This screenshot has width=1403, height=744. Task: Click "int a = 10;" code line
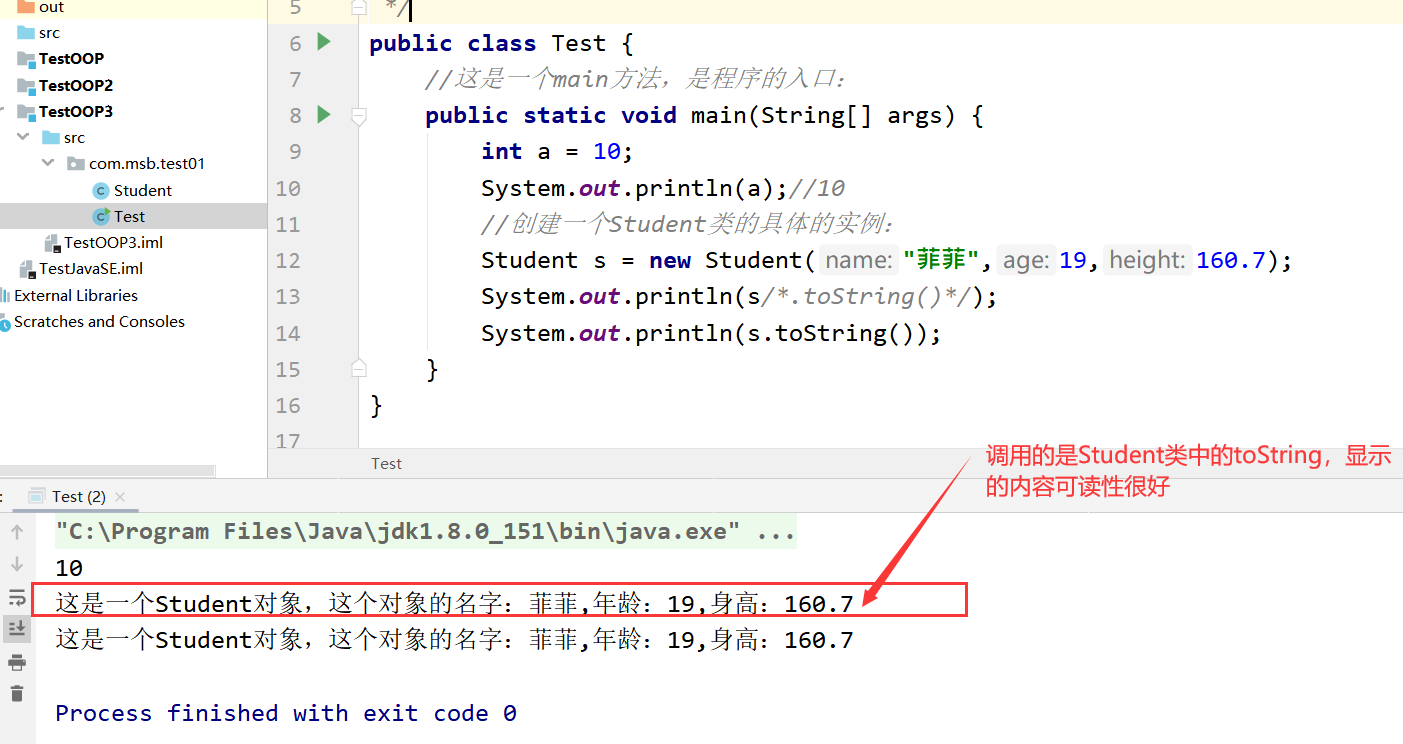[x=557, y=151]
